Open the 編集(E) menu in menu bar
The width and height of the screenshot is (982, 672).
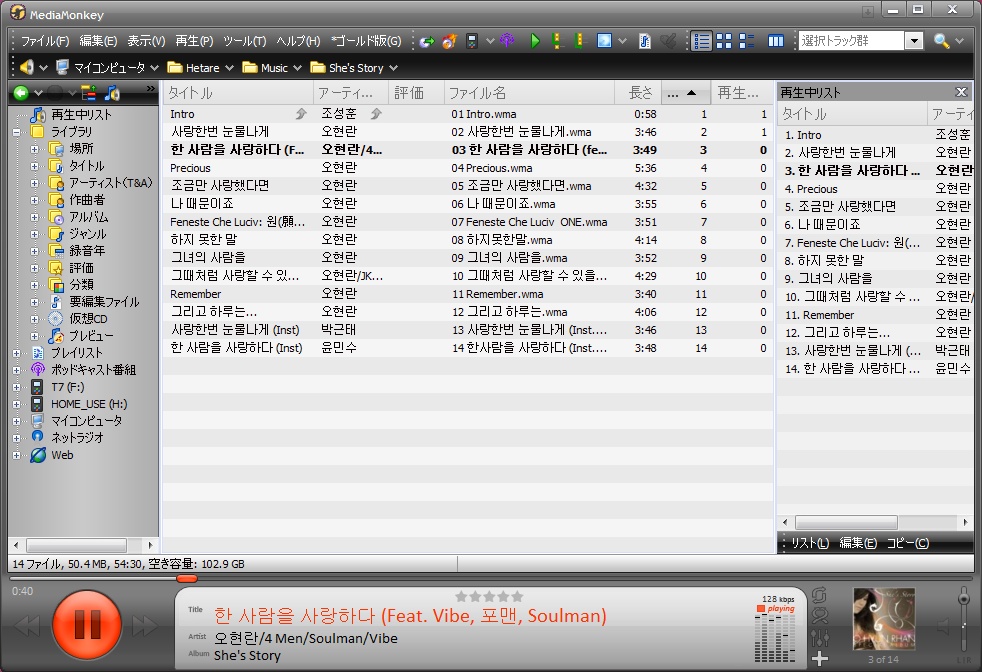(98, 41)
